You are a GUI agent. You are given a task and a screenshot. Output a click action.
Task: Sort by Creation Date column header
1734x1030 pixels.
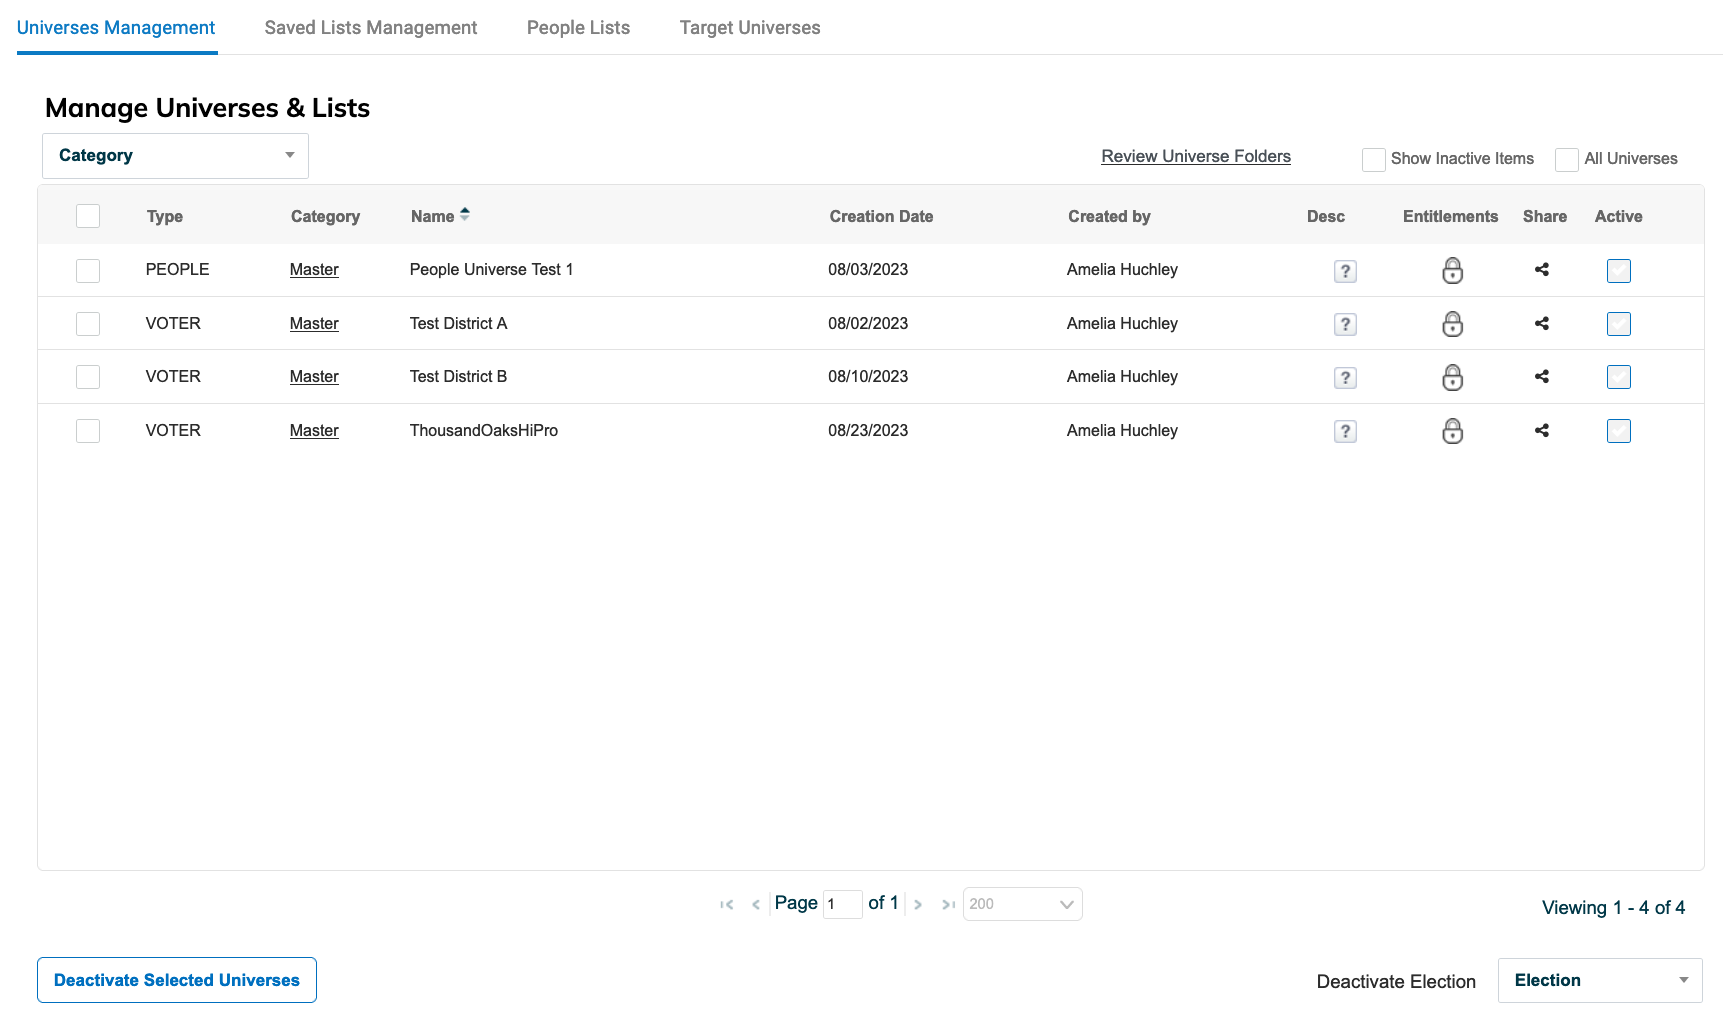881,216
